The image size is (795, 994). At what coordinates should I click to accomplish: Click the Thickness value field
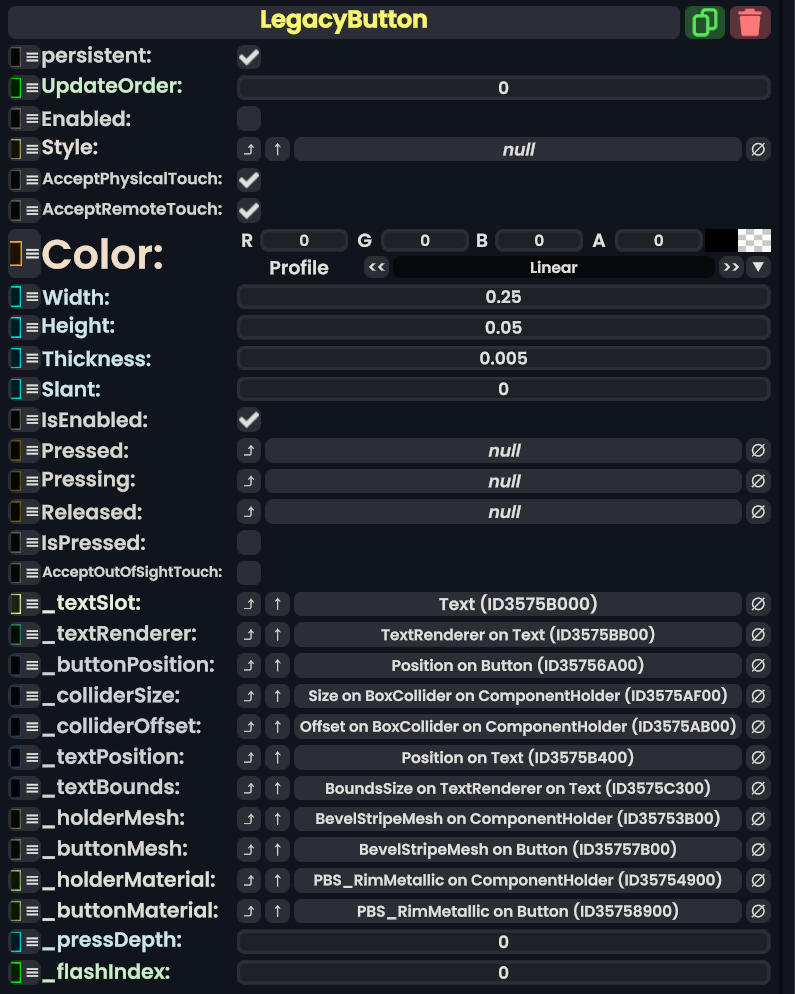(x=503, y=359)
